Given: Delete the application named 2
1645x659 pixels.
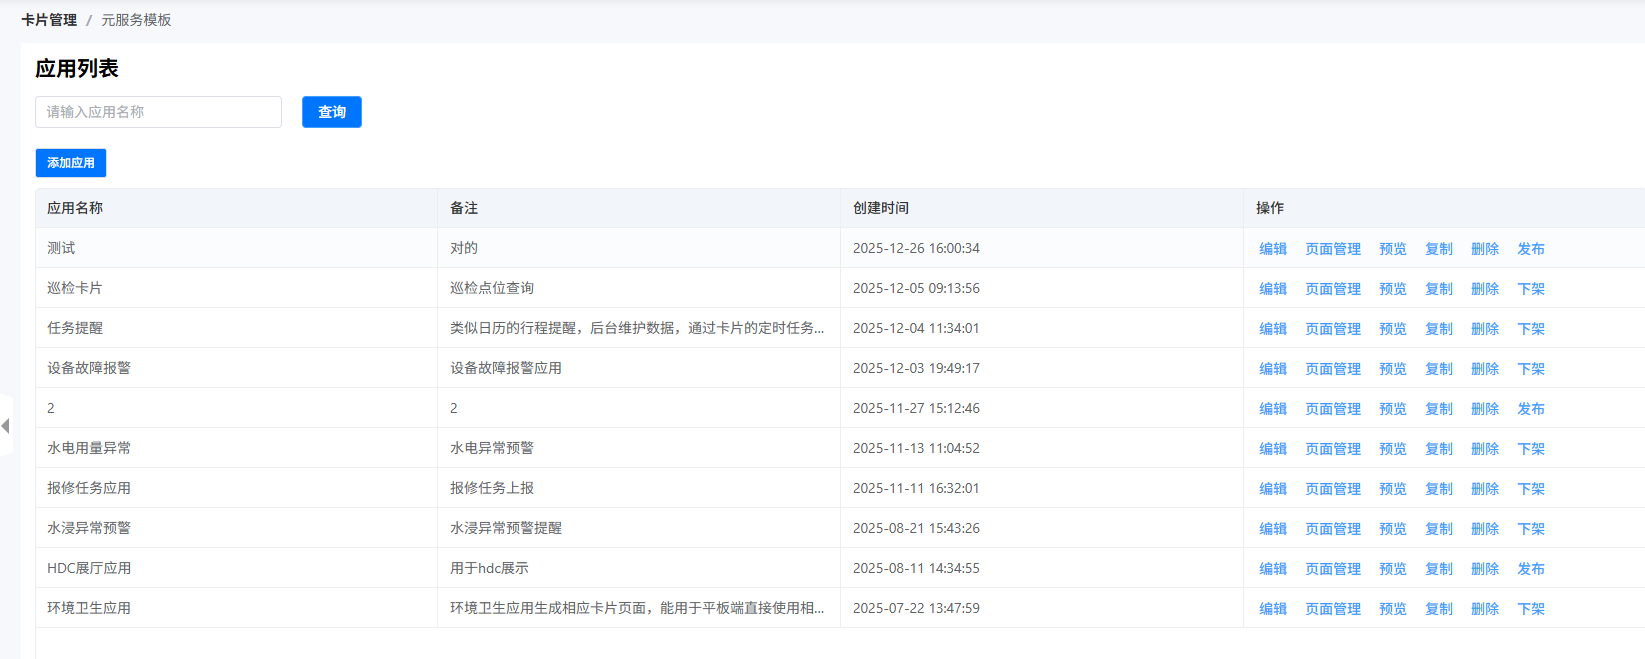Looking at the screenshot, I should pyautogui.click(x=1484, y=409).
